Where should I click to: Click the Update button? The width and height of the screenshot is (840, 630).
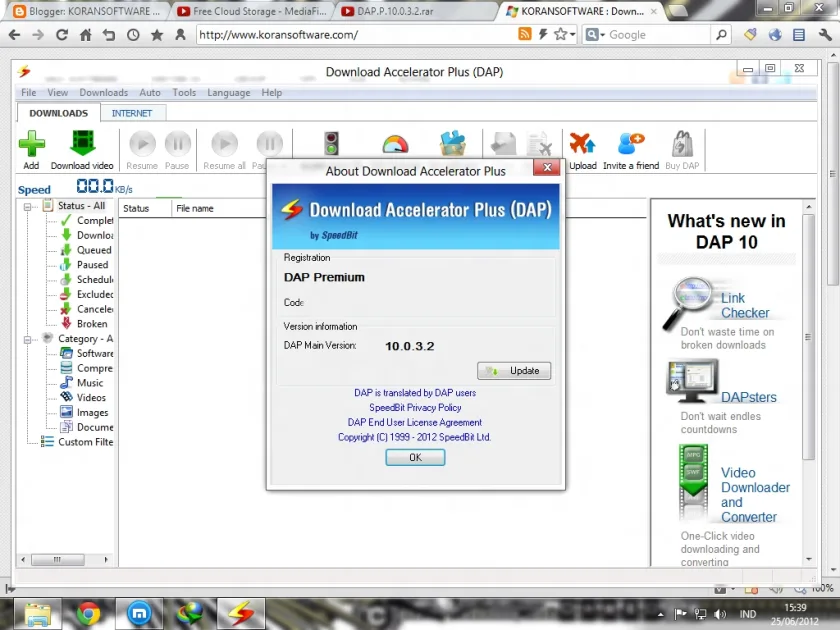click(x=514, y=371)
